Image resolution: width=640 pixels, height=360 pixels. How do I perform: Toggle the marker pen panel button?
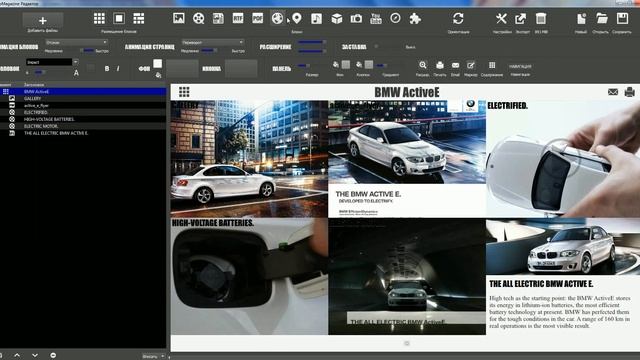[x=471, y=65]
